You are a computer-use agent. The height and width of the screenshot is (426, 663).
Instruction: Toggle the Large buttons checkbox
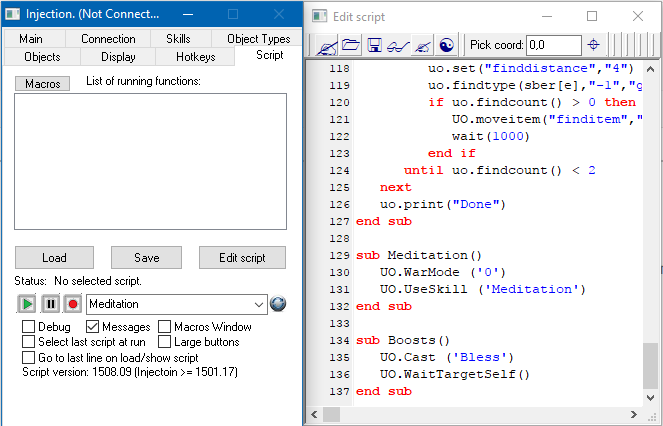165,342
